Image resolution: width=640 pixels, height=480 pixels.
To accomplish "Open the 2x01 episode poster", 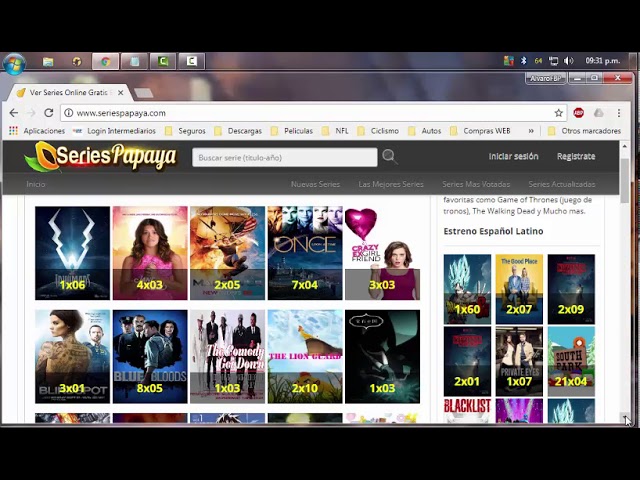I will point(467,361).
